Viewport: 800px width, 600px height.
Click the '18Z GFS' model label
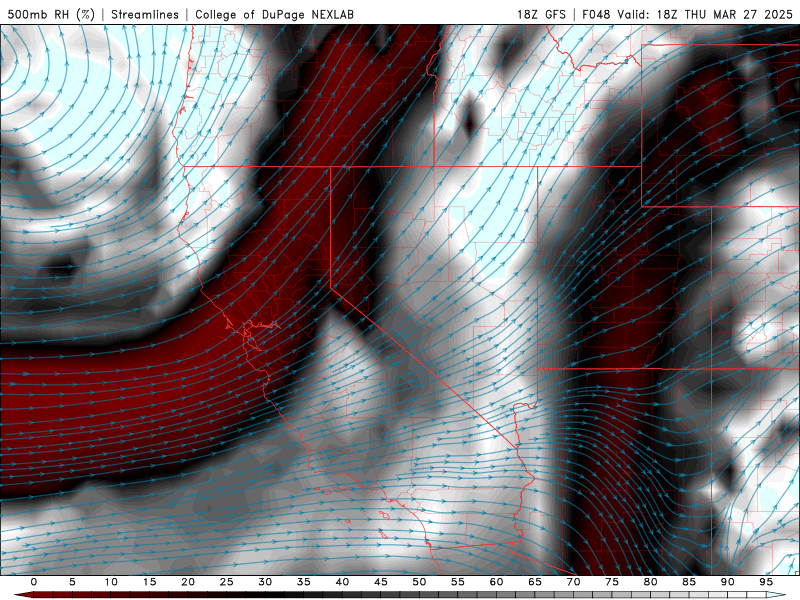(x=541, y=14)
